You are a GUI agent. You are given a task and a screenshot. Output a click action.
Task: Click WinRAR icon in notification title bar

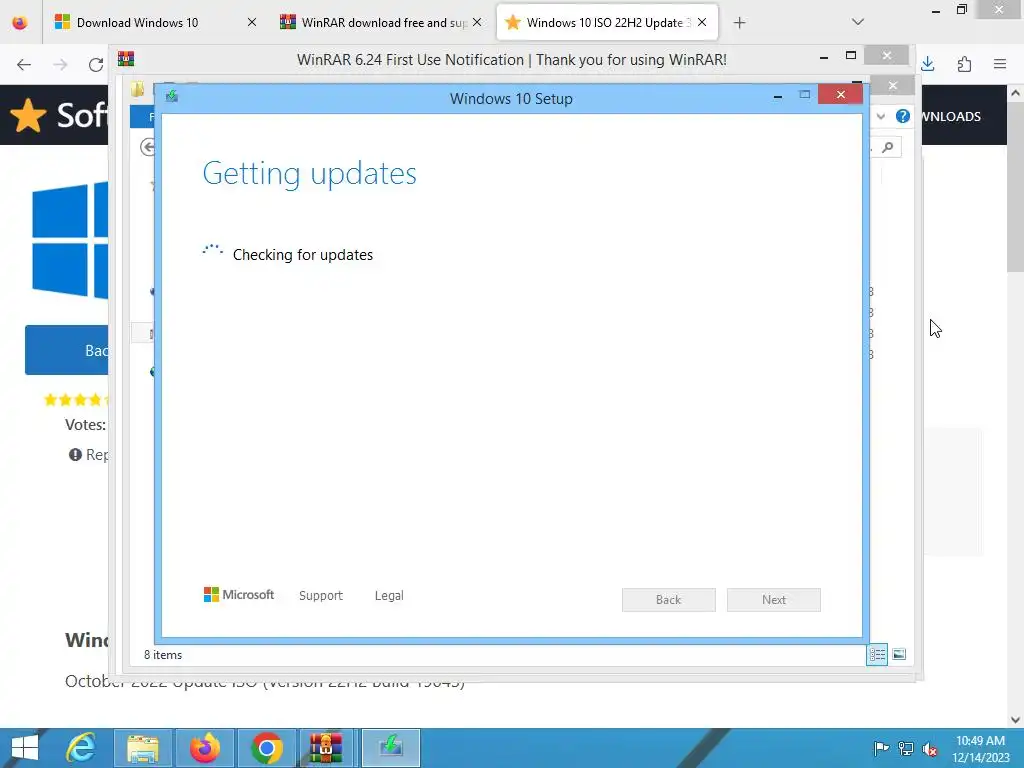[126, 59]
